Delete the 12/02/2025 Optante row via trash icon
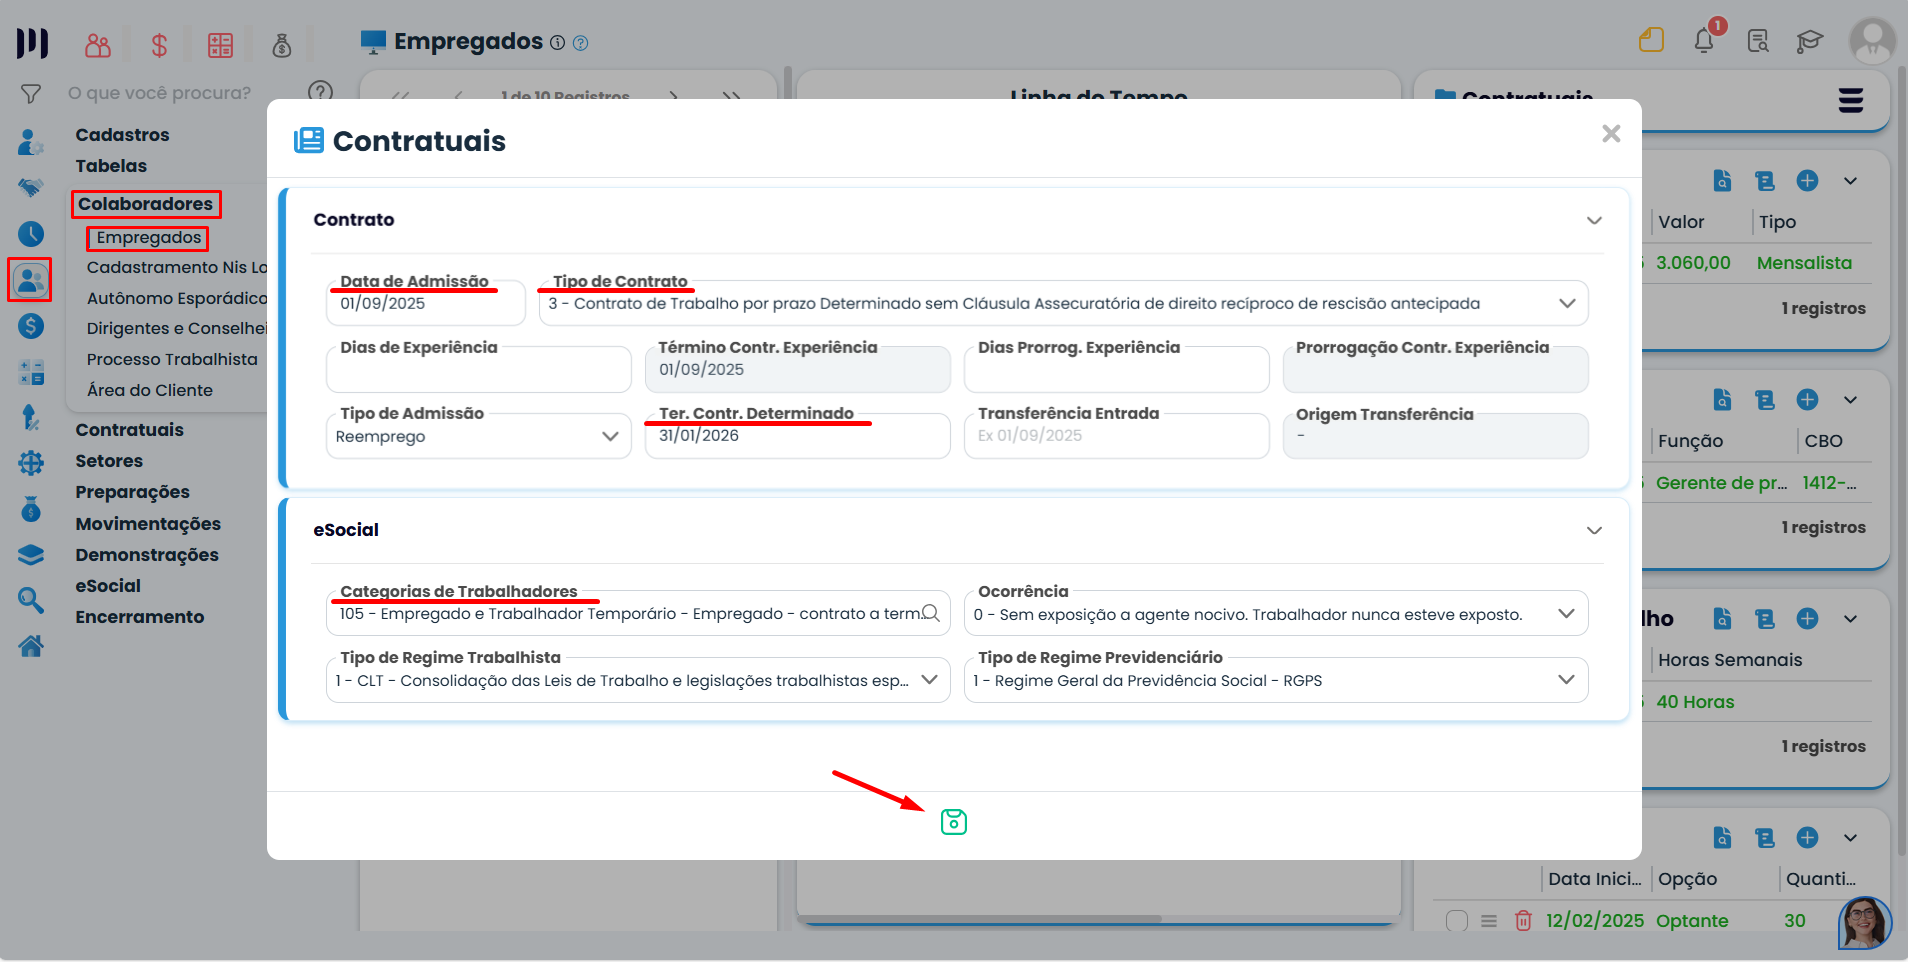 tap(1523, 921)
